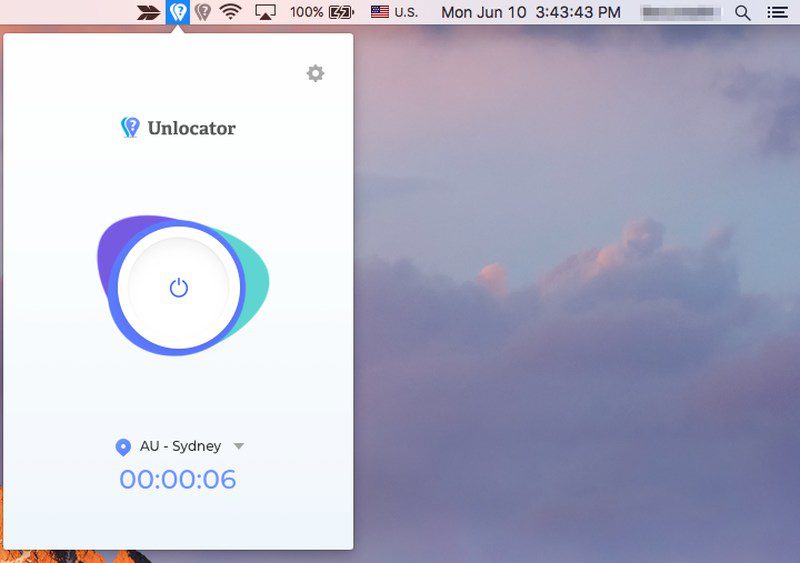800x563 pixels.
Task: Click the battery 100% status
Action: [x=322, y=12]
